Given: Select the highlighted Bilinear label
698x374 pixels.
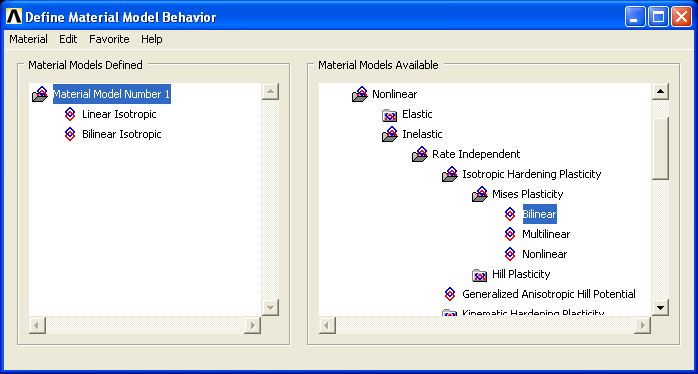Looking at the screenshot, I should pyautogui.click(x=540, y=214).
